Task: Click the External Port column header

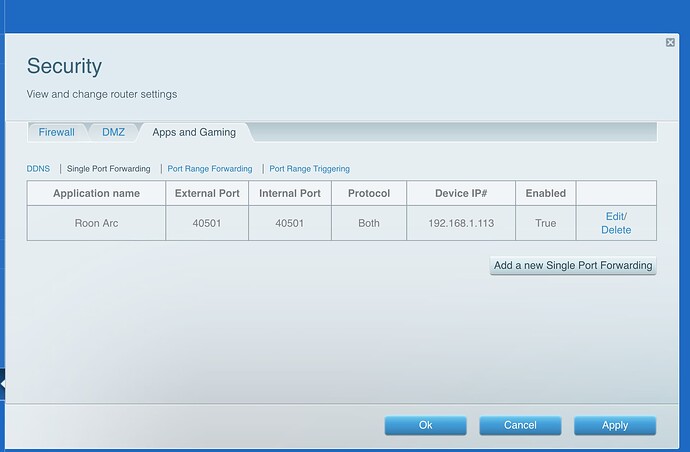Action: (x=207, y=193)
